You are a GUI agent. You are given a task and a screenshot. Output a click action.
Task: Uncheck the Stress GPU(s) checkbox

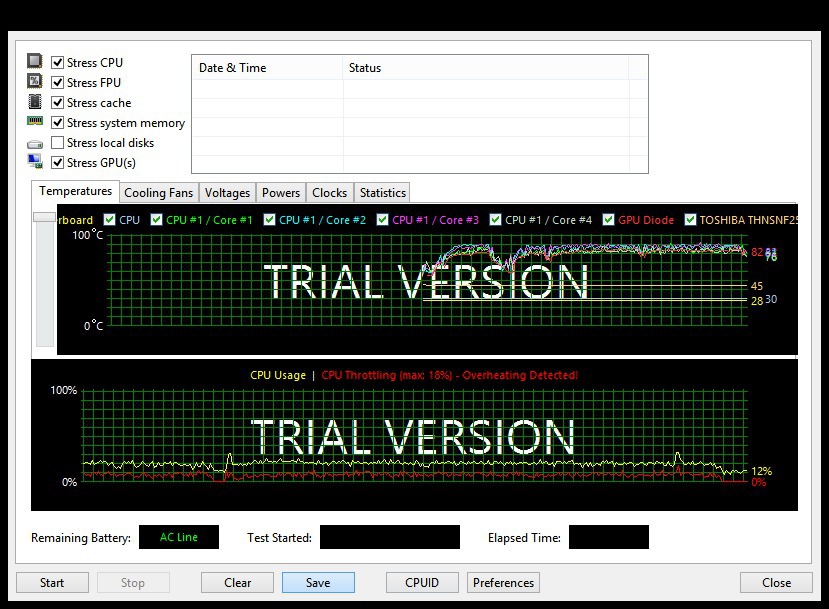[58, 163]
